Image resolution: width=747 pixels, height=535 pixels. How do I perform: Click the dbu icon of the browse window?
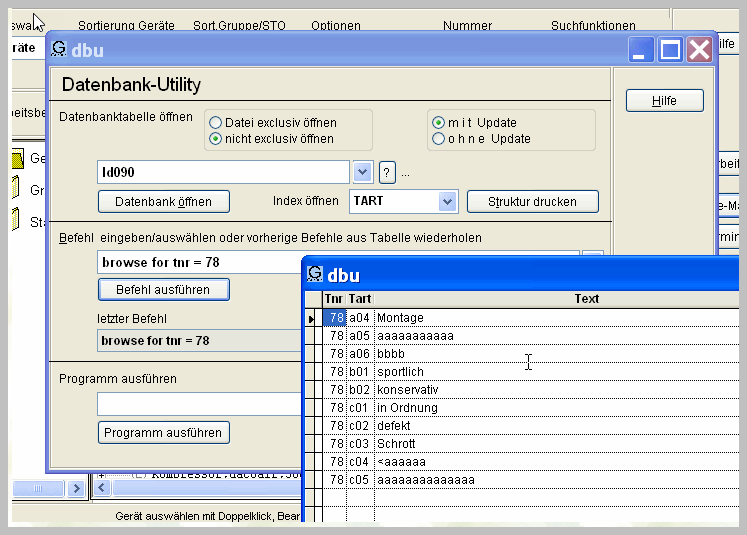(315, 274)
